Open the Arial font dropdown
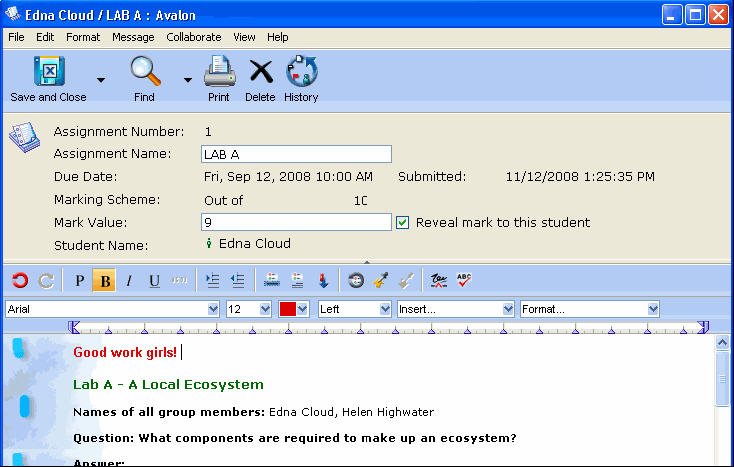Screen dimensions: 734x467 pyautogui.click(x=213, y=310)
